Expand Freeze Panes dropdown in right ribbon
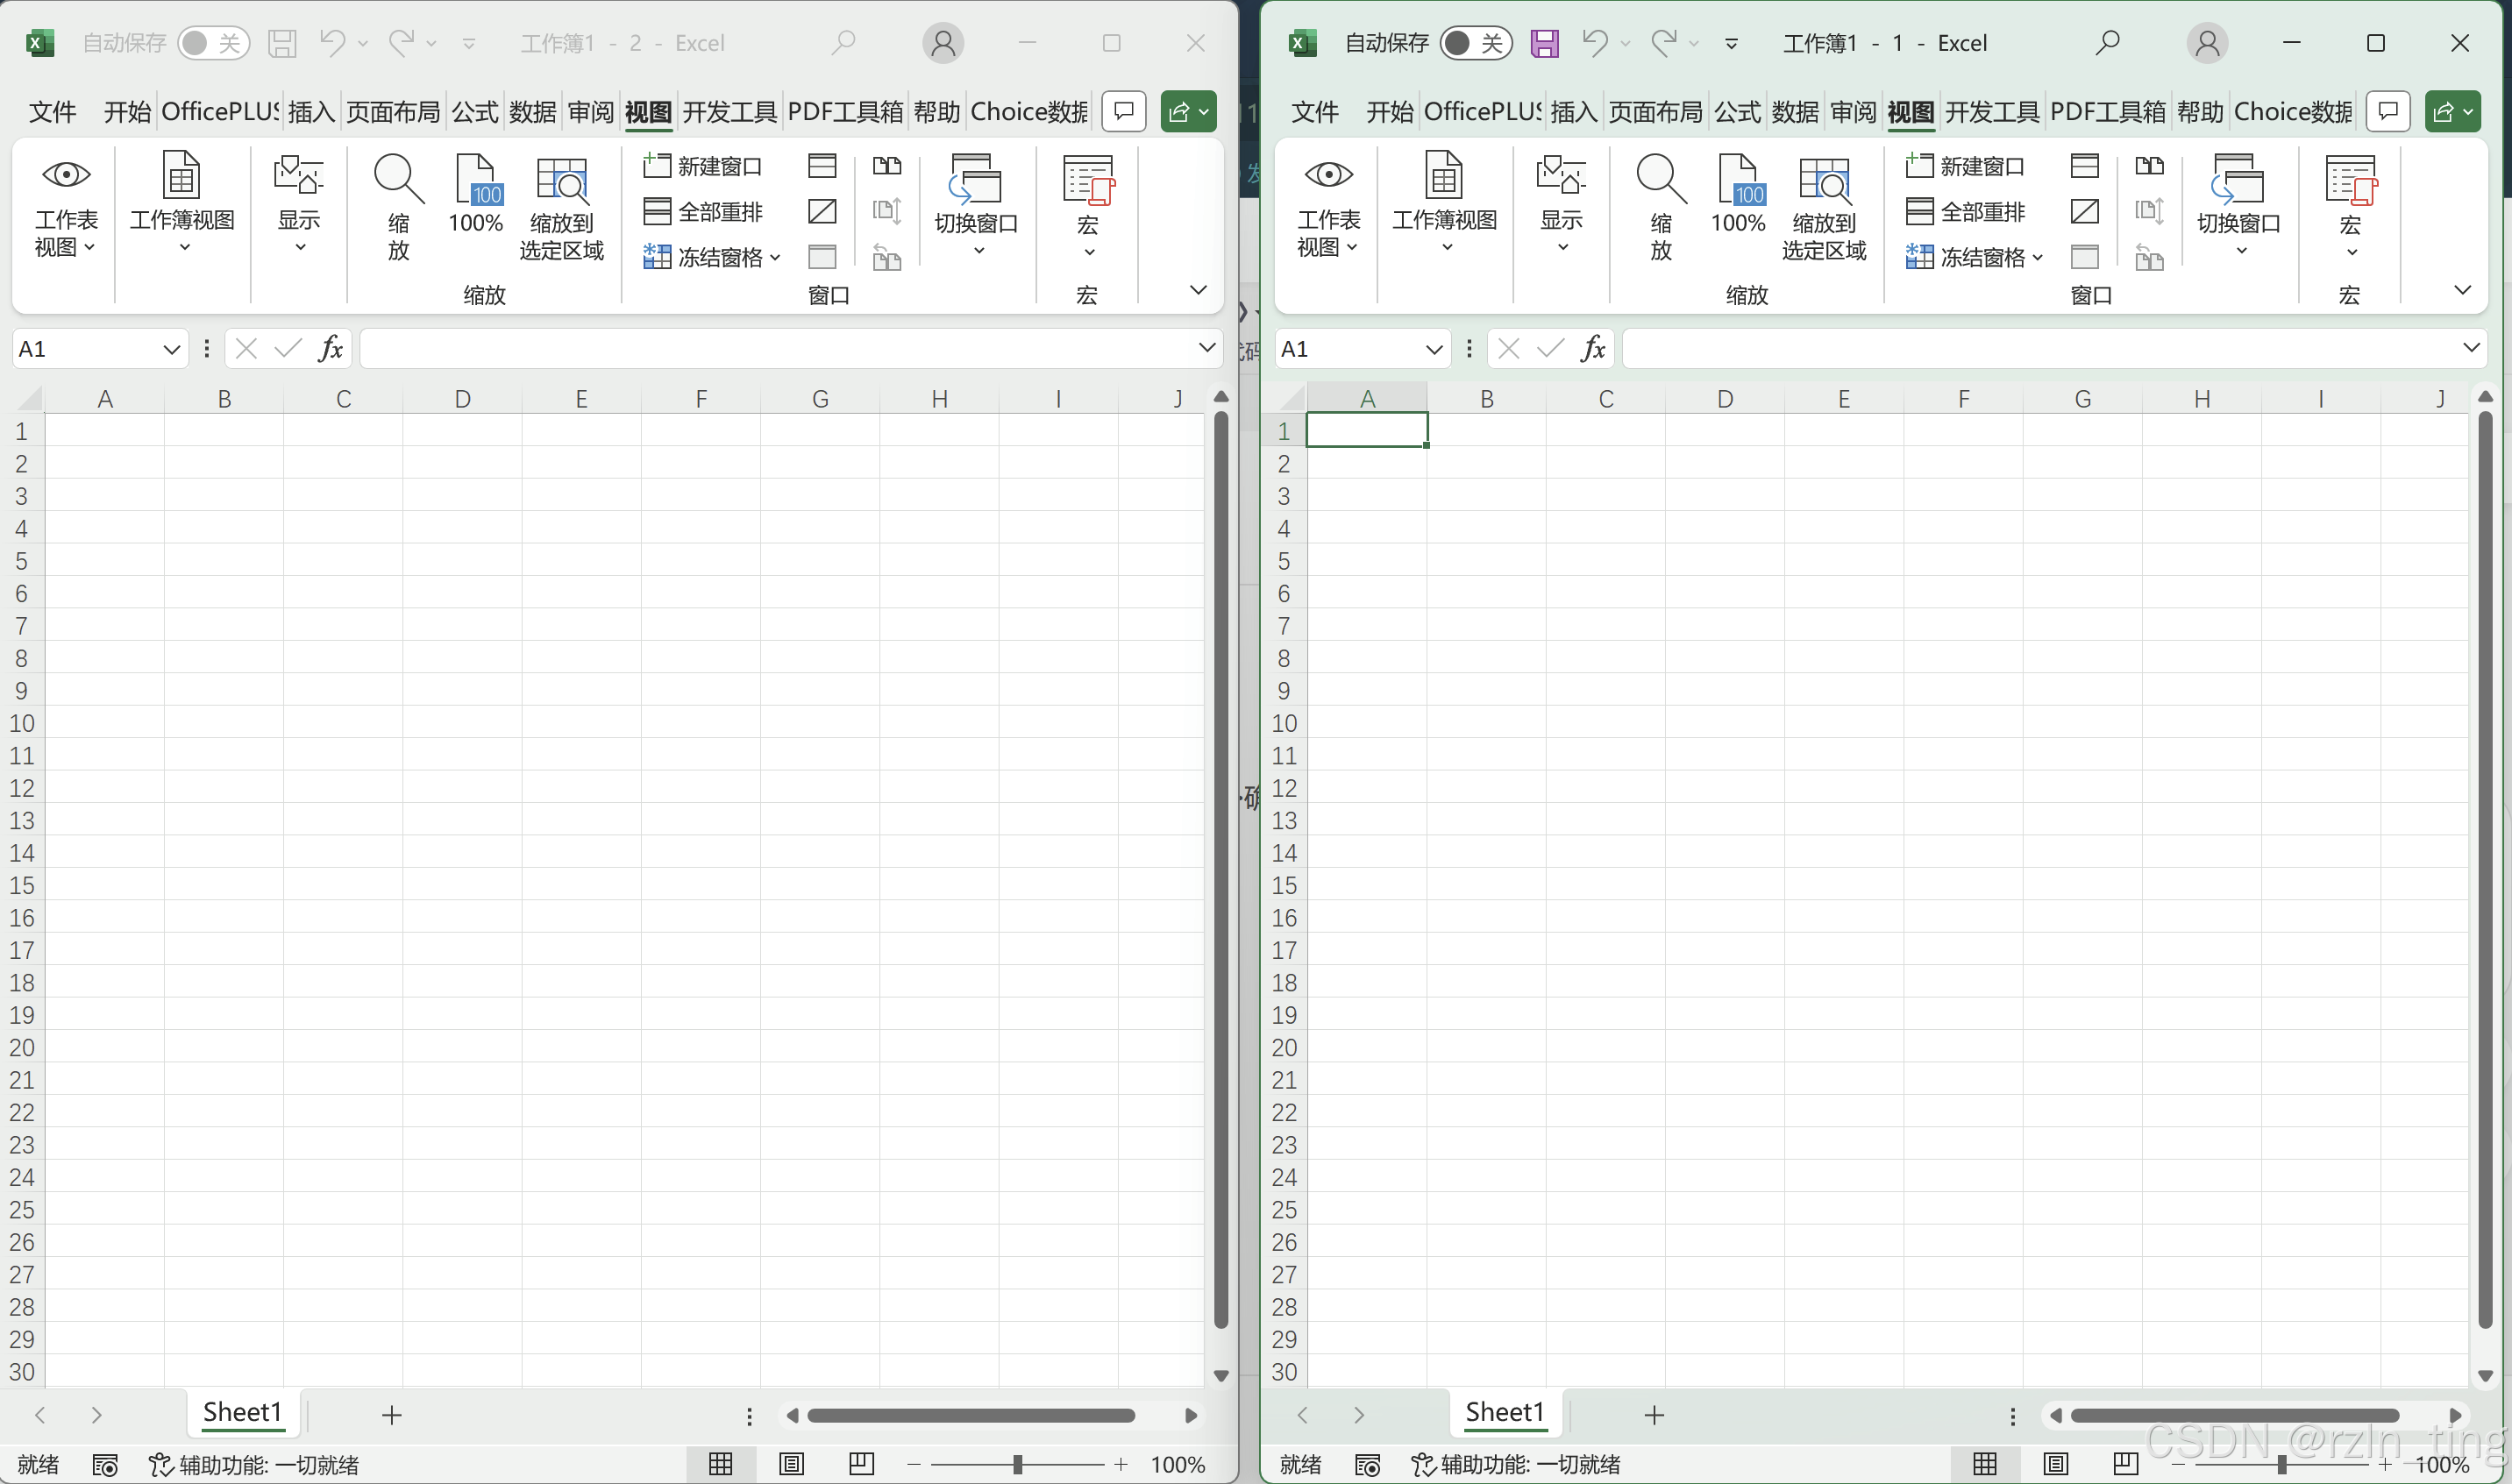2512x1484 pixels. pyautogui.click(x=2038, y=257)
